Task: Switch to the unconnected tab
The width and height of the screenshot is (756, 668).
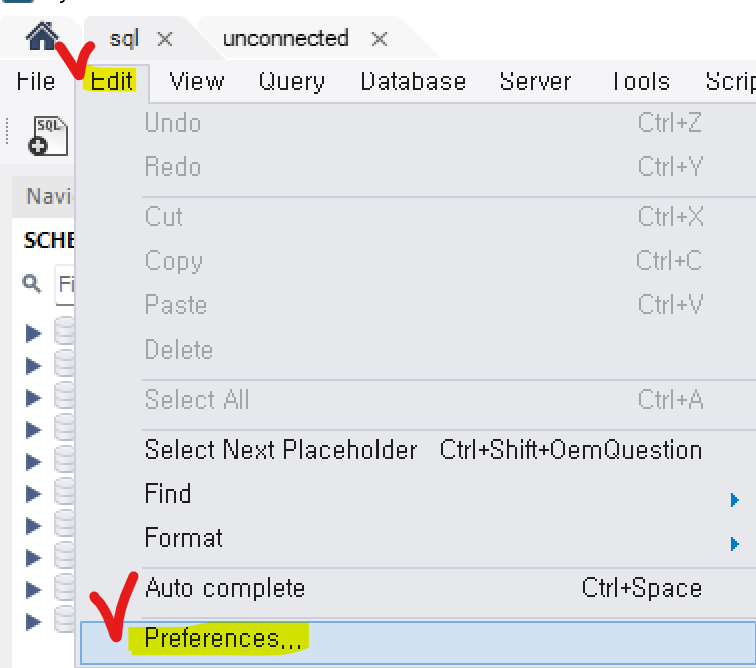Action: [286, 39]
